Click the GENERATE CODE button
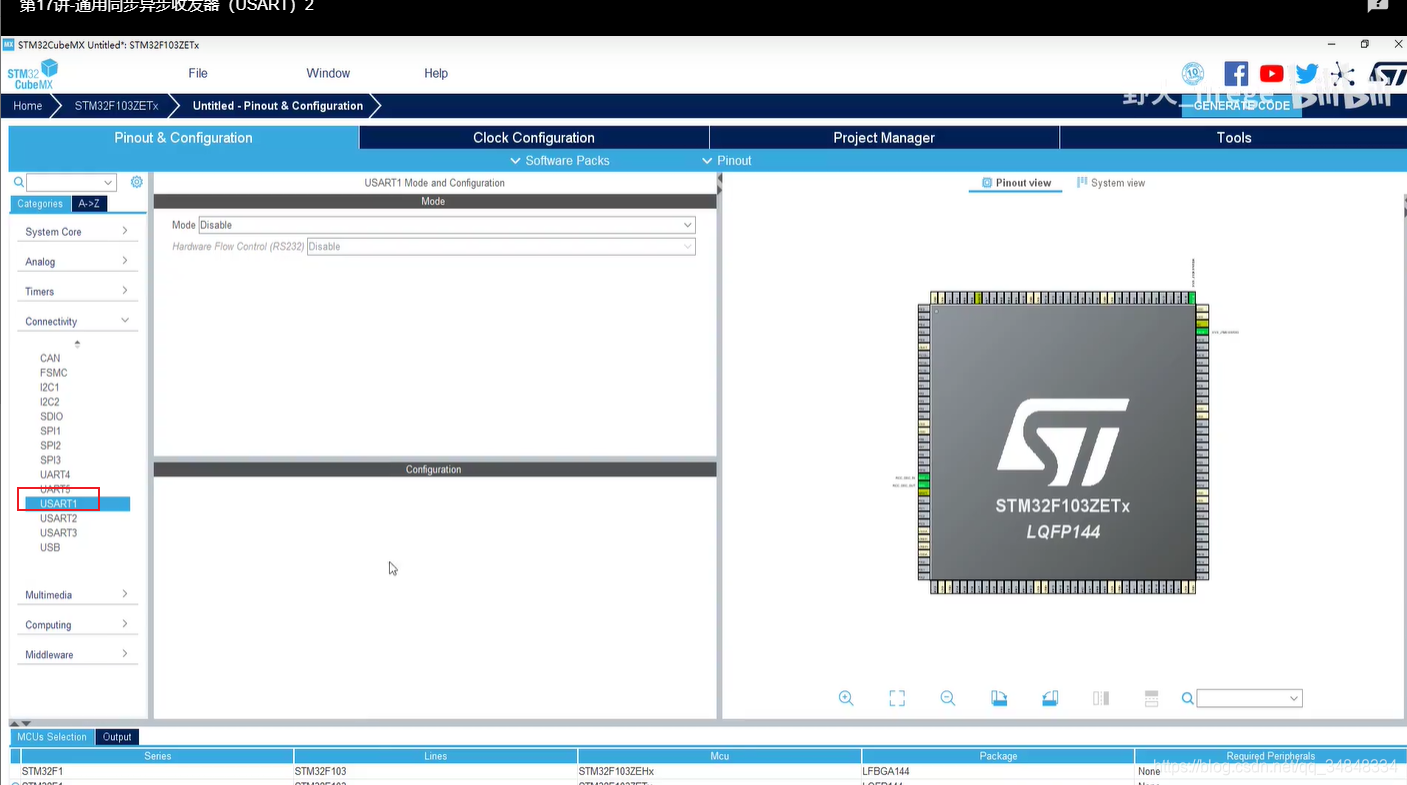 point(1242,105)
